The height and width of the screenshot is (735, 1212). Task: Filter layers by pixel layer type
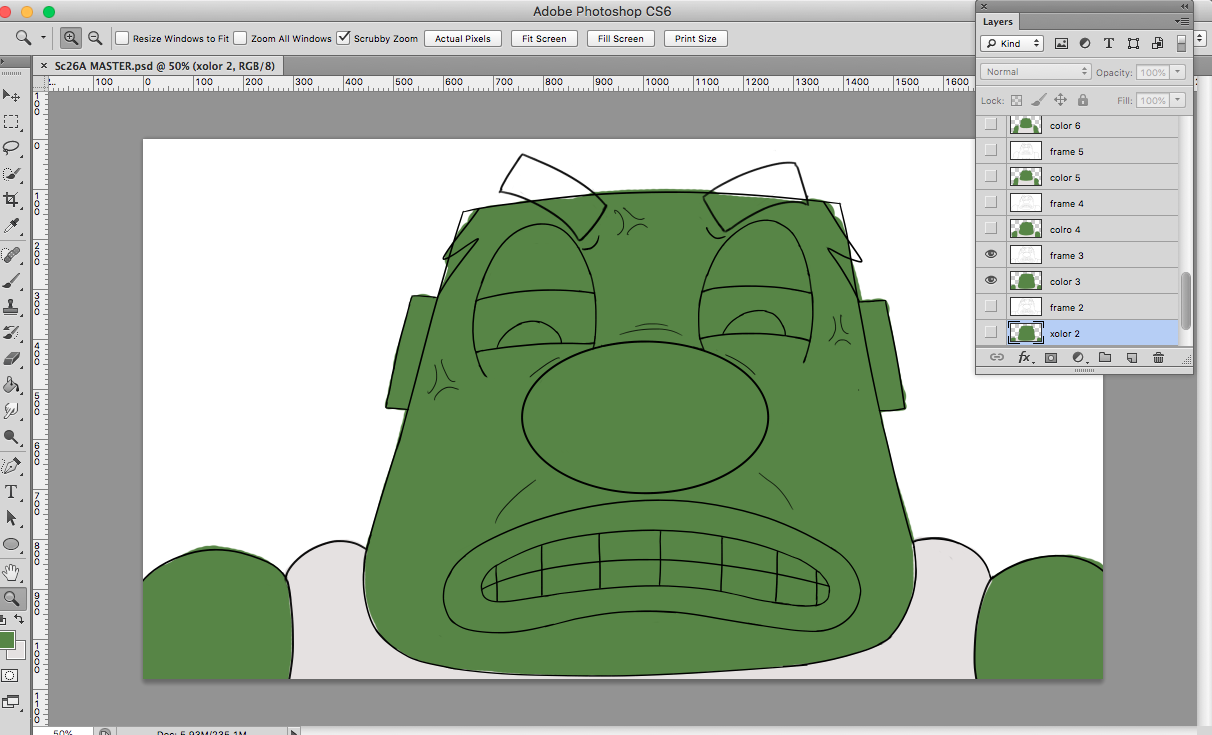click(x=1061, y=43)
